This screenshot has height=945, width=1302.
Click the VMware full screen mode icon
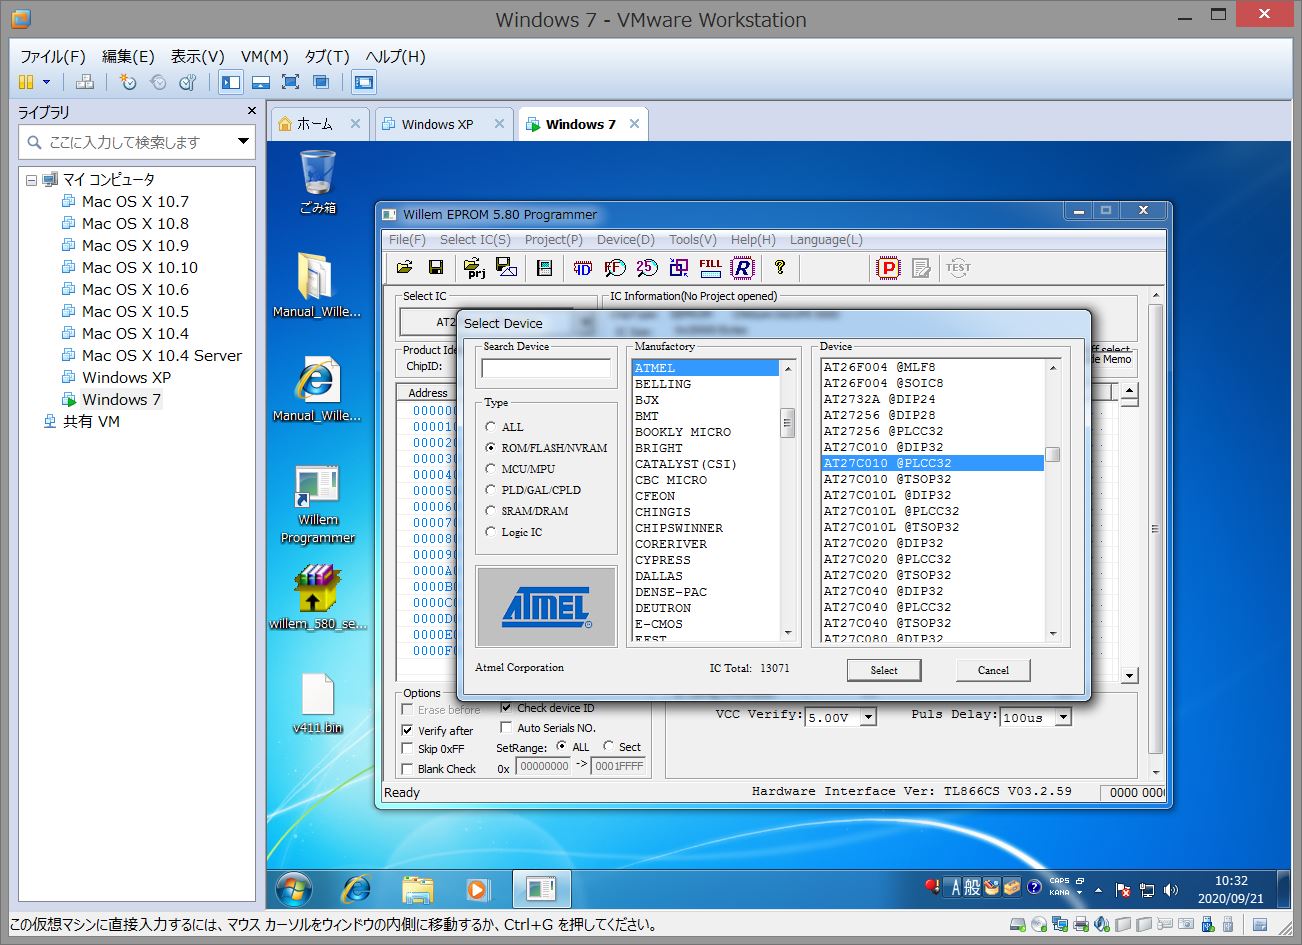click(x=291, y=82)
